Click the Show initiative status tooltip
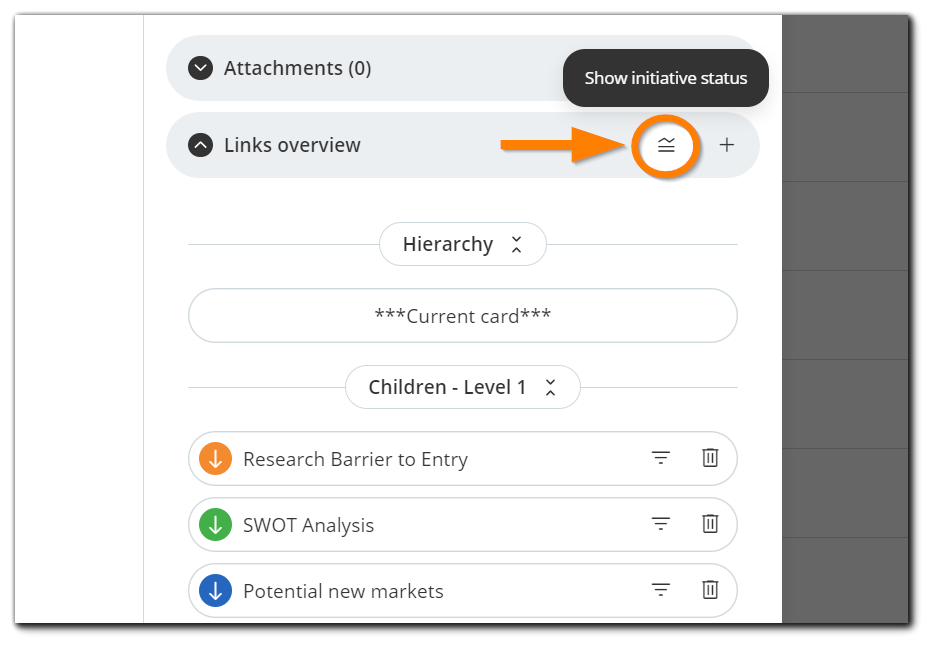The image size is (935, 650). [665, 78]
